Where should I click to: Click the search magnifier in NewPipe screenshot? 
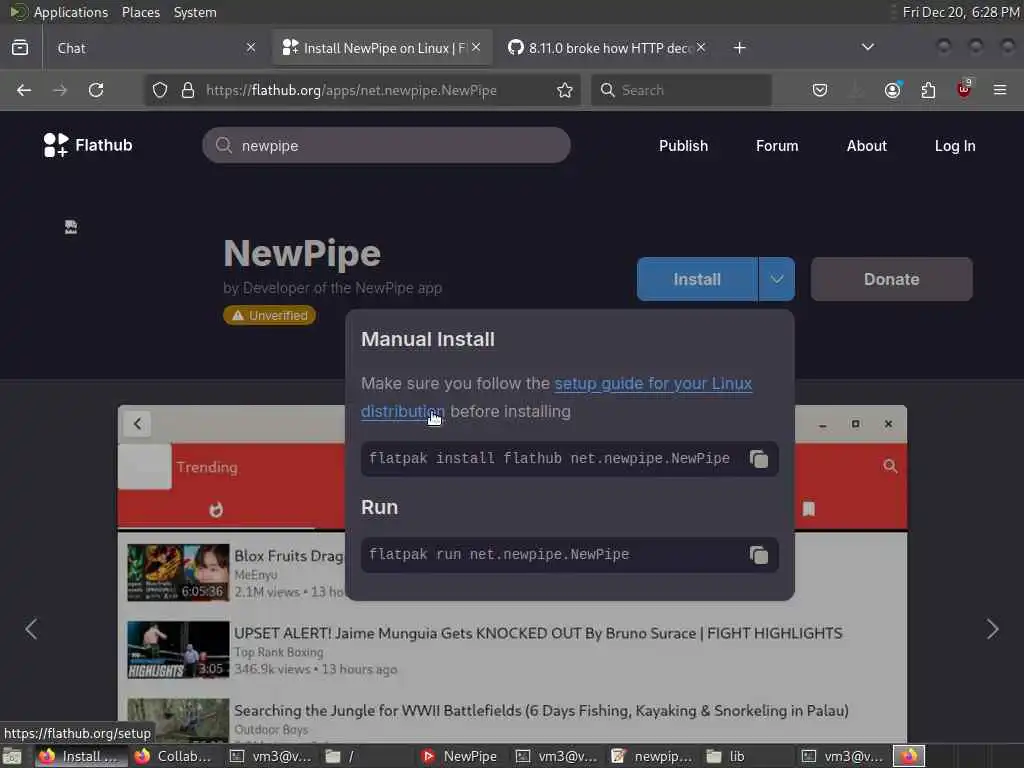click(x=889, y=466)
